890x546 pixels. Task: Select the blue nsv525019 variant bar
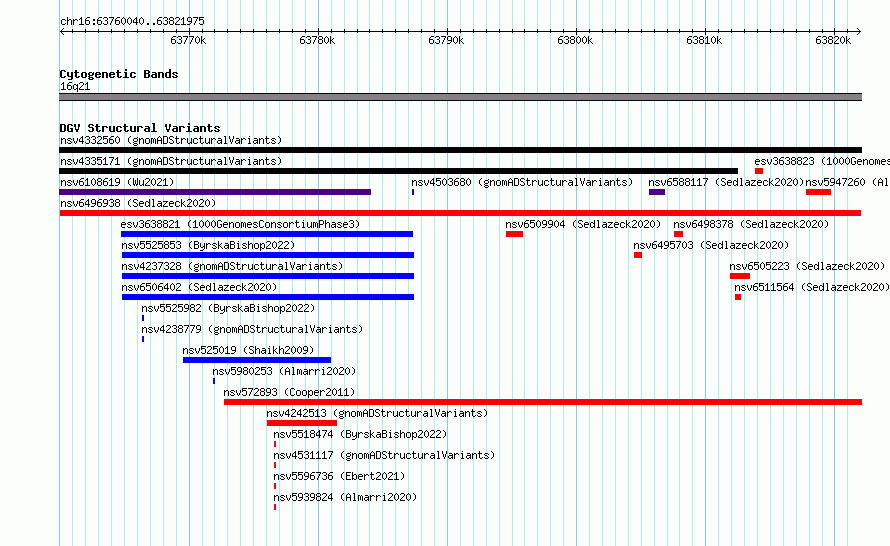click(257, 360)
